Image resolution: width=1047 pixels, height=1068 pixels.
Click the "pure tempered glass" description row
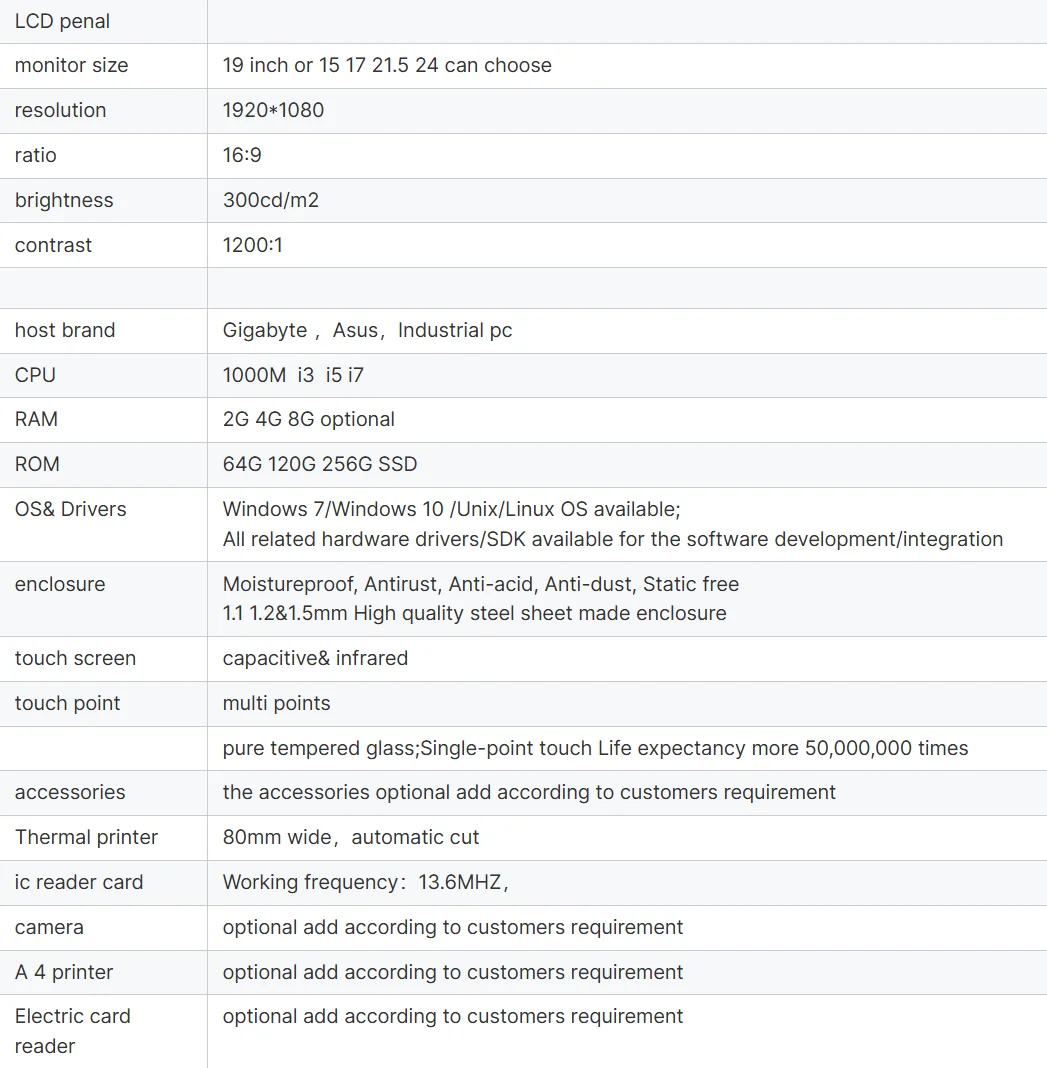595,748
